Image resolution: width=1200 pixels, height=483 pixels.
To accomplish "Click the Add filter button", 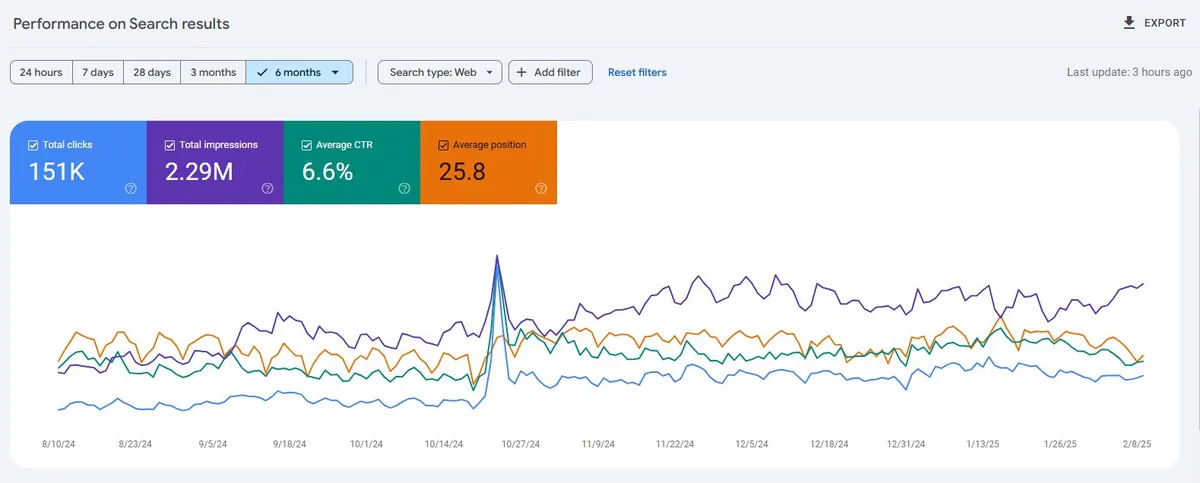I will (x=551, y=72).
